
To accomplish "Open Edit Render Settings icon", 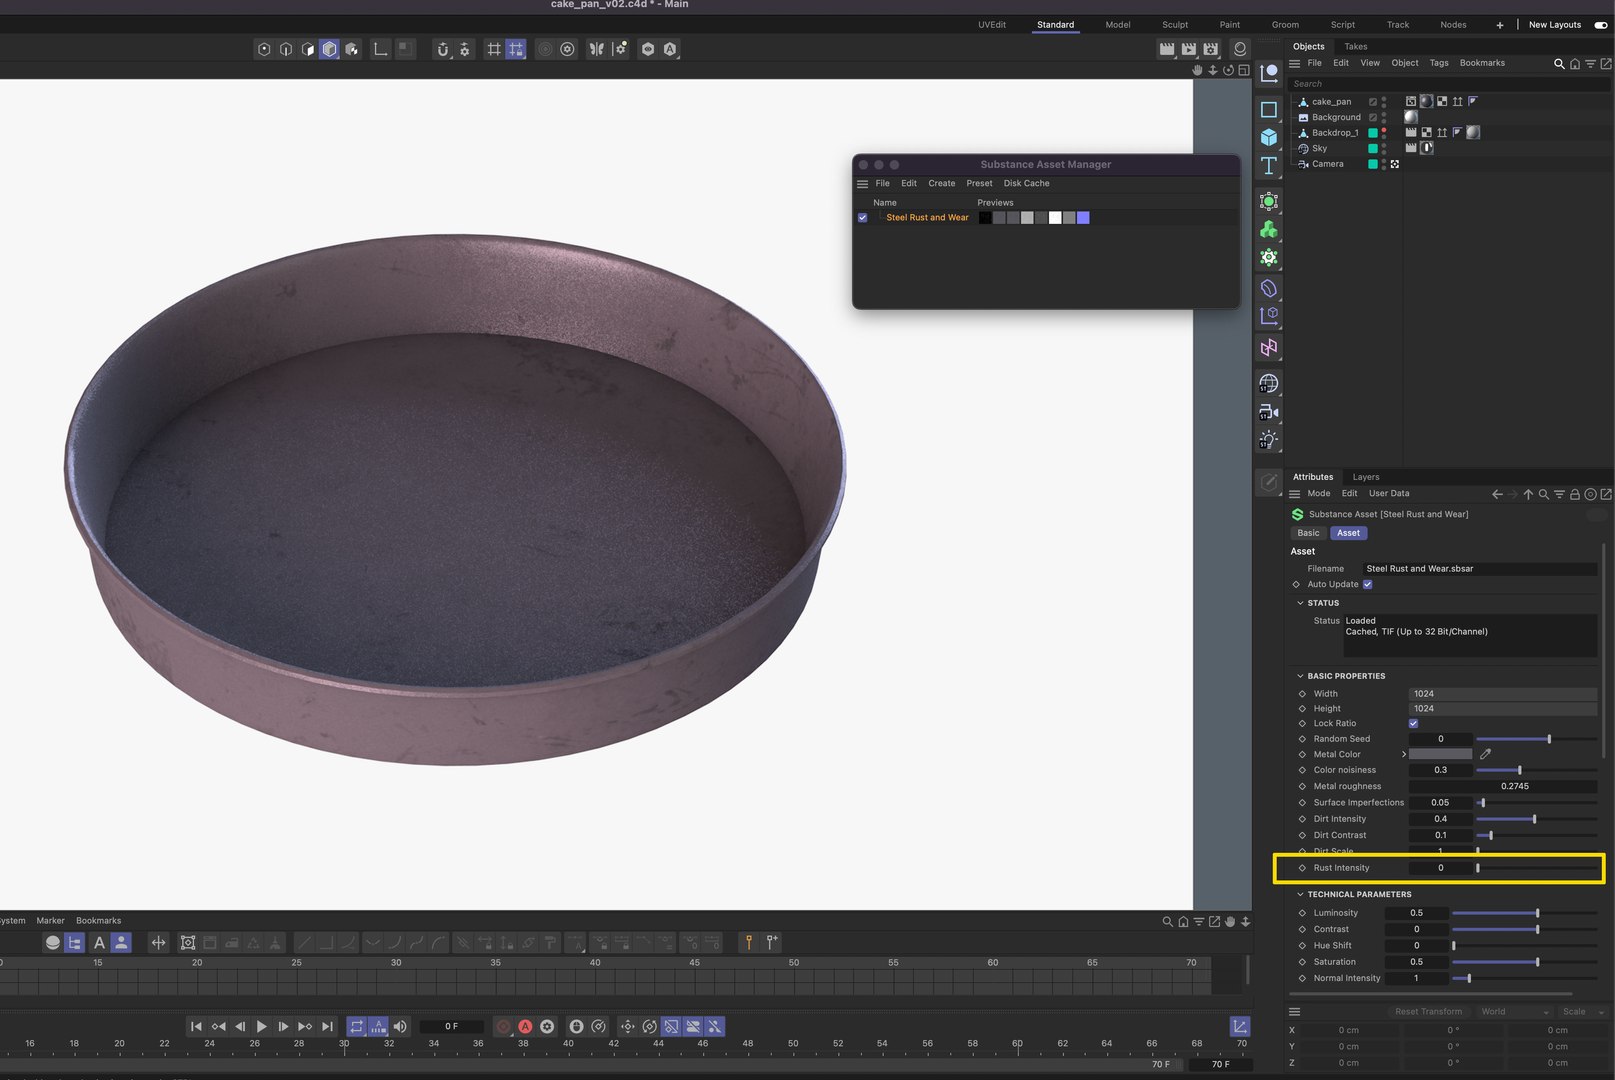I will 1210,48.
